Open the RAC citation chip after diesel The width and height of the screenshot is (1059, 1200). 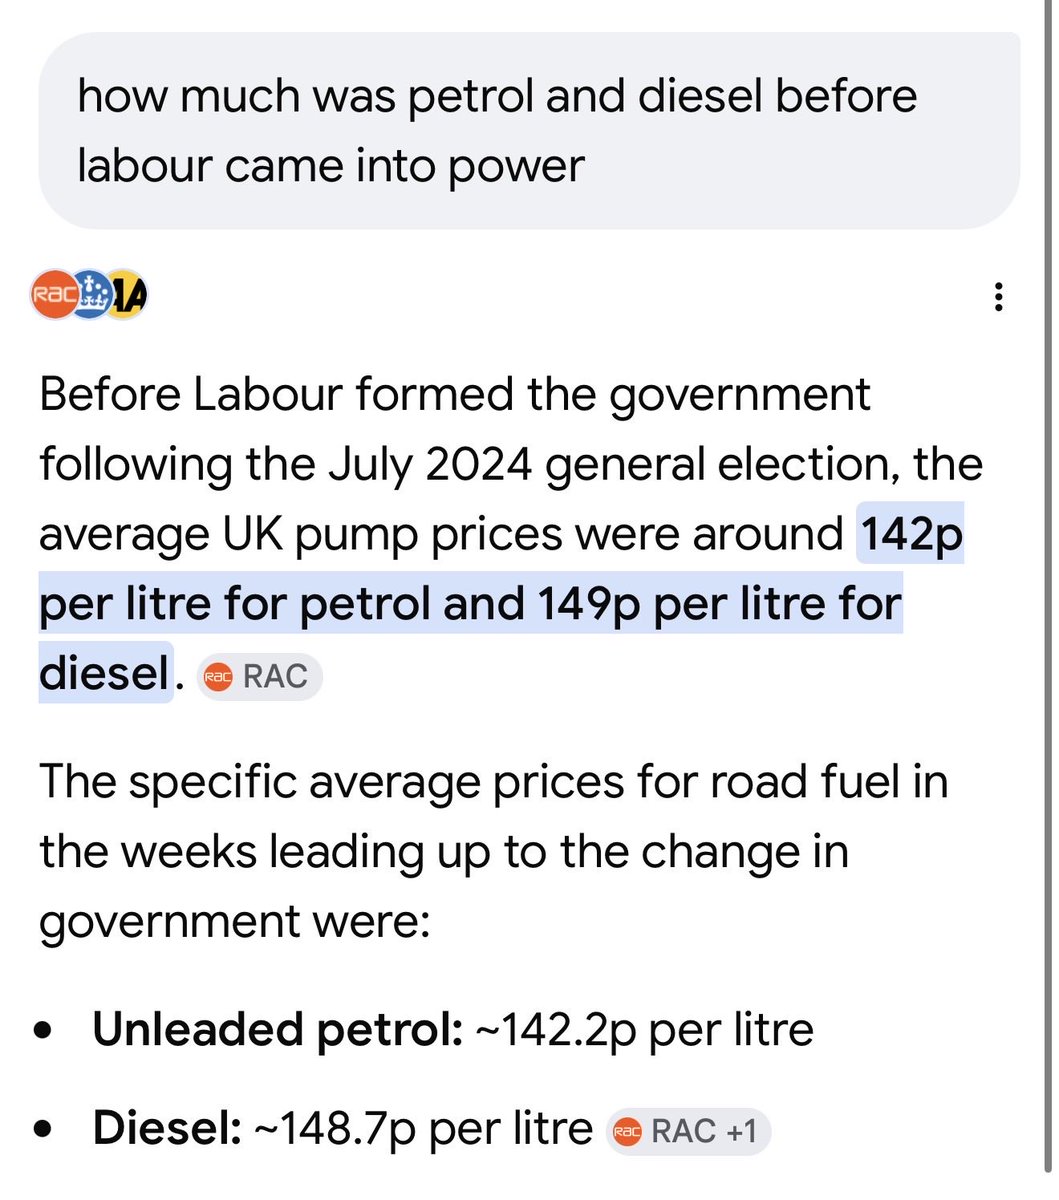click(259, 677)
